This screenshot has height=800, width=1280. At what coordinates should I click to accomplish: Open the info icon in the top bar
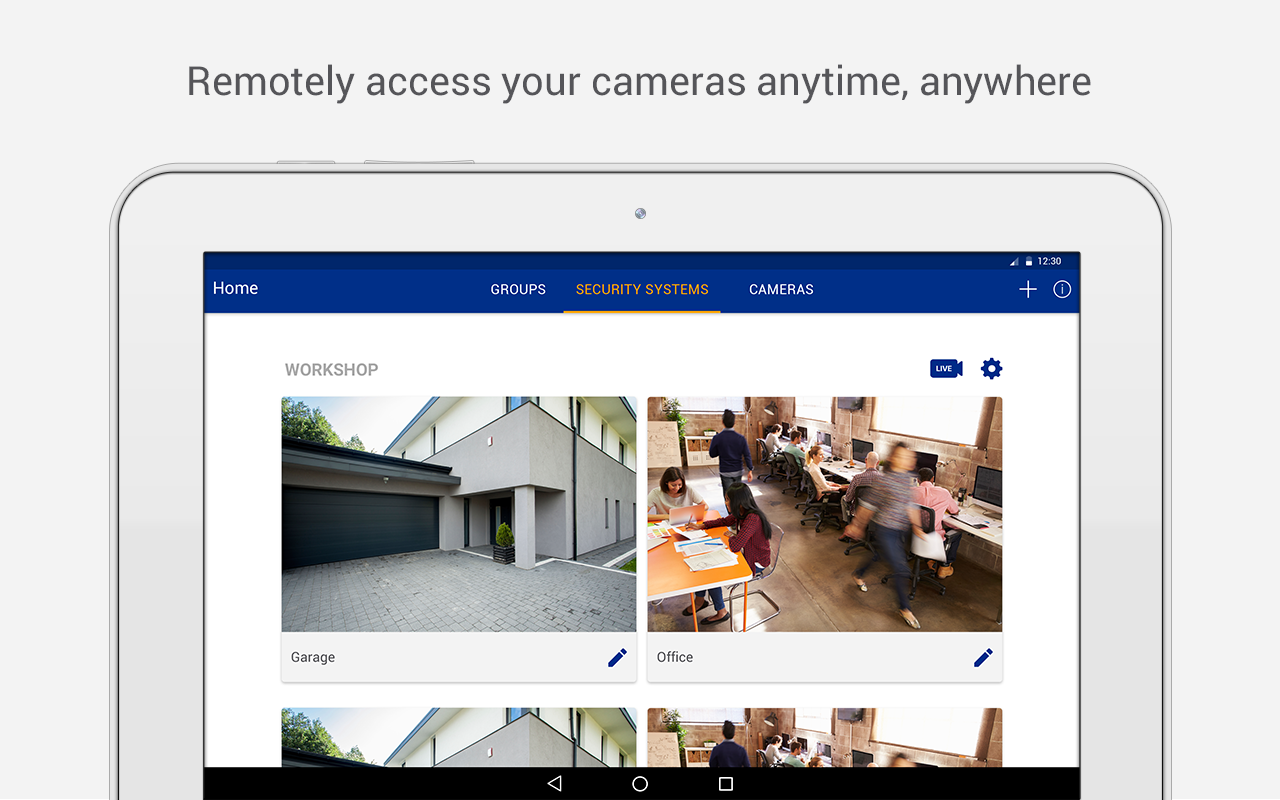pyautogui.click(x=1062, y=289)
